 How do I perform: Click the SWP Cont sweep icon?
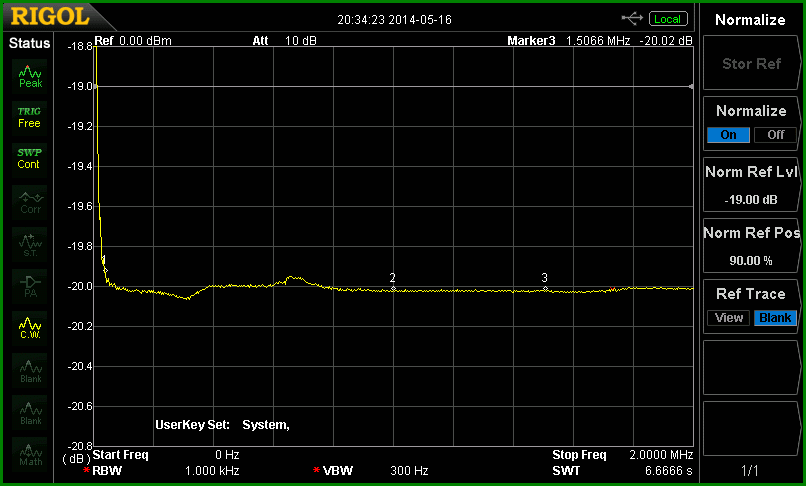[29, 159]
